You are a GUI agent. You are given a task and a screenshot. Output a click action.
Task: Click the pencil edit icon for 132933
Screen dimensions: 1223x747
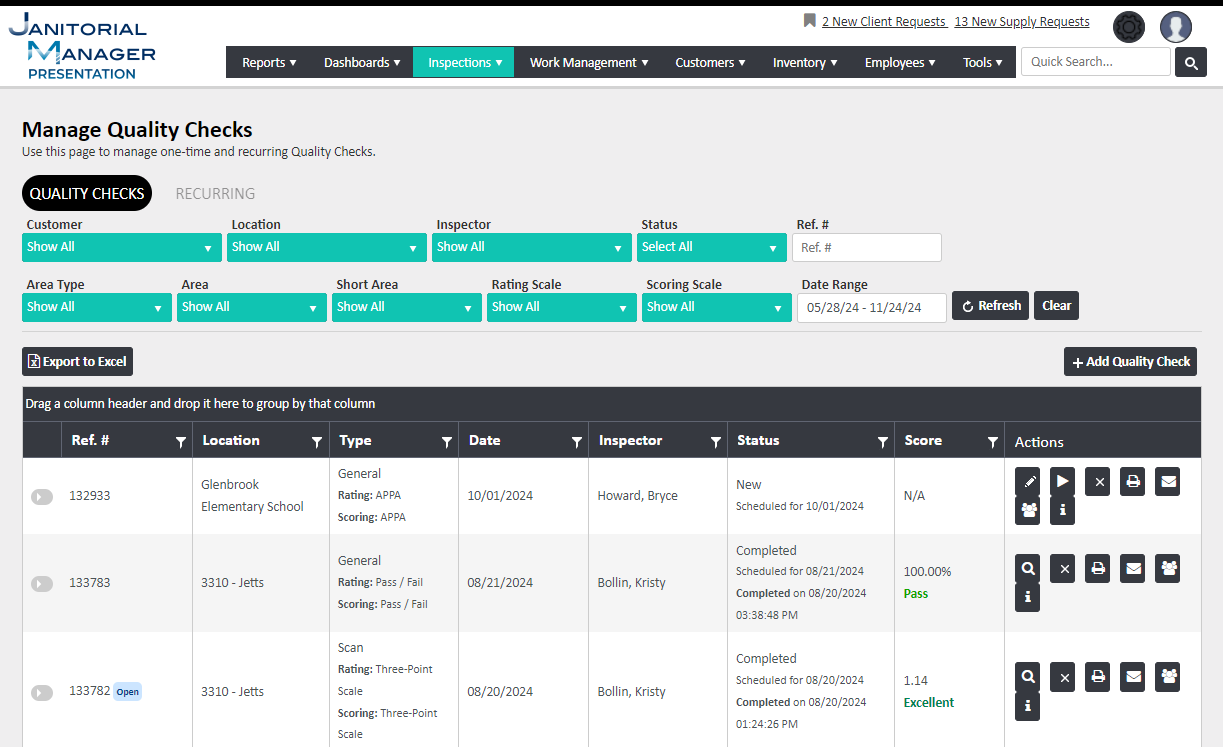(x=1027, y=481)
